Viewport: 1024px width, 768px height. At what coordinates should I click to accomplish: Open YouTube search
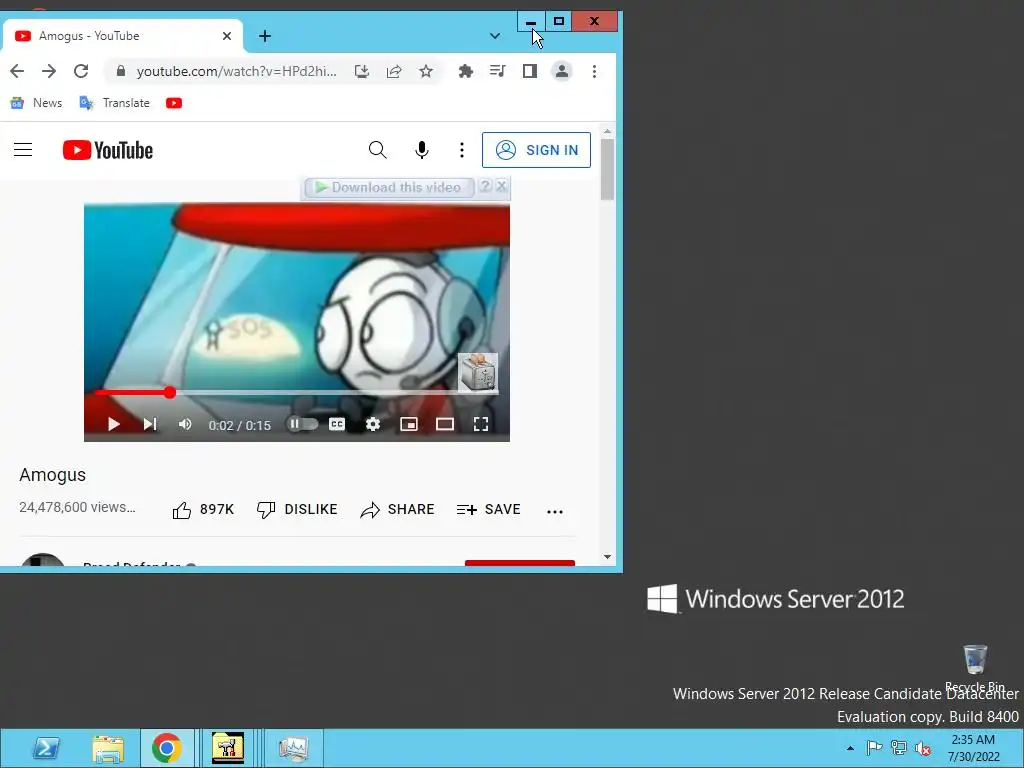pyautogui.click(x=377, y=150)
